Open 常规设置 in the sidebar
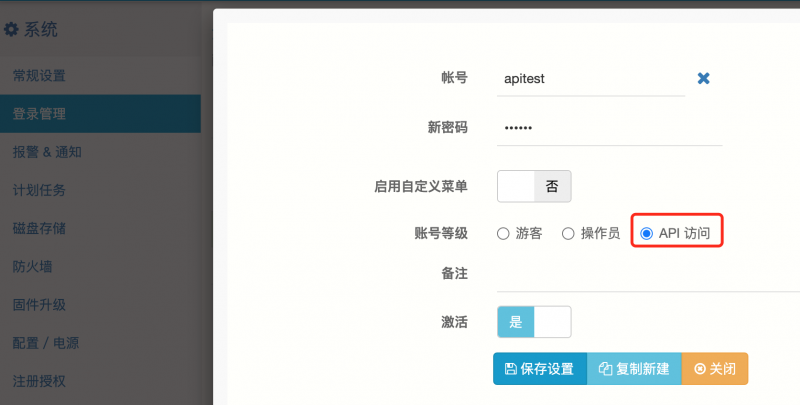The height and width of the screenshot is (405, 800). click(x=40, y=76)
